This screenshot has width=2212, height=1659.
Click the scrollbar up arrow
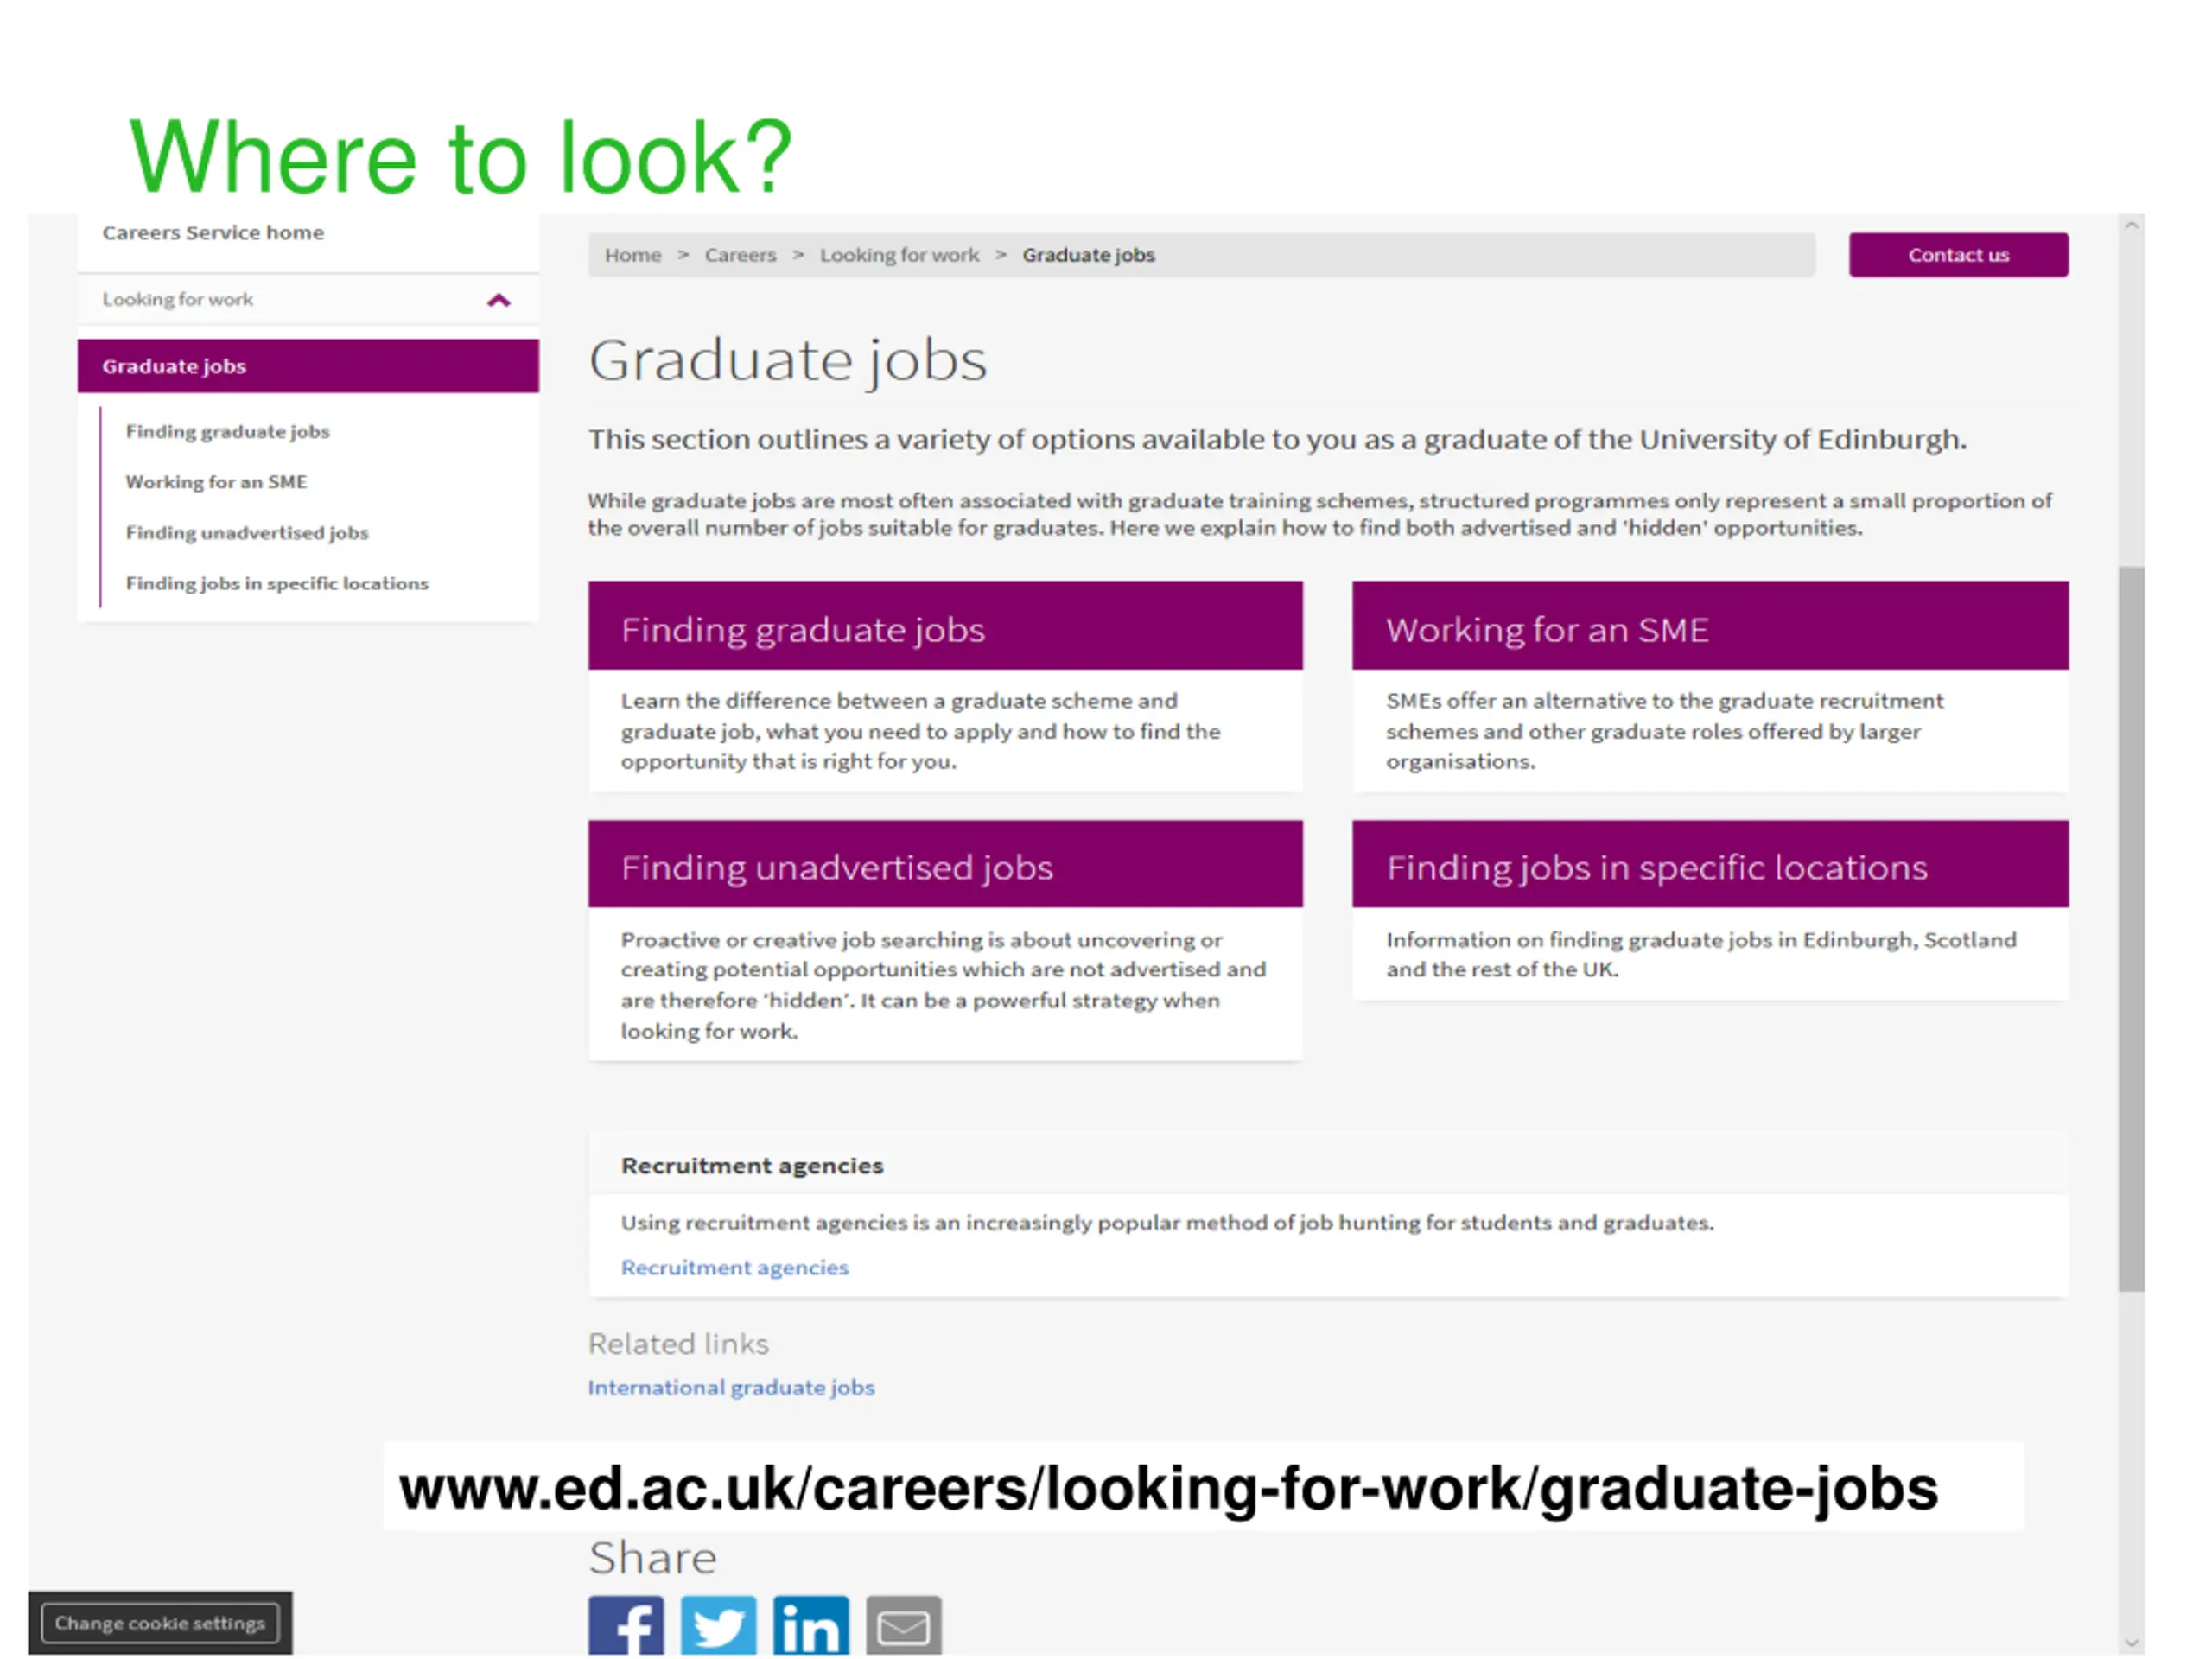2131,227
